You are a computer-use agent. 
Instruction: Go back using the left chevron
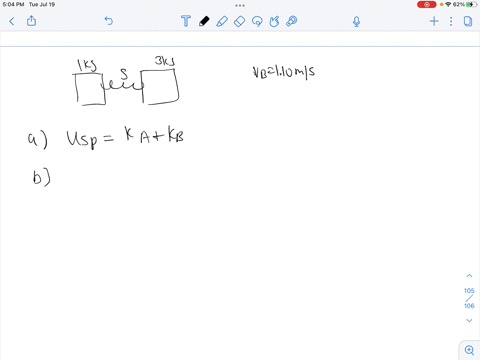click(12, 22)
